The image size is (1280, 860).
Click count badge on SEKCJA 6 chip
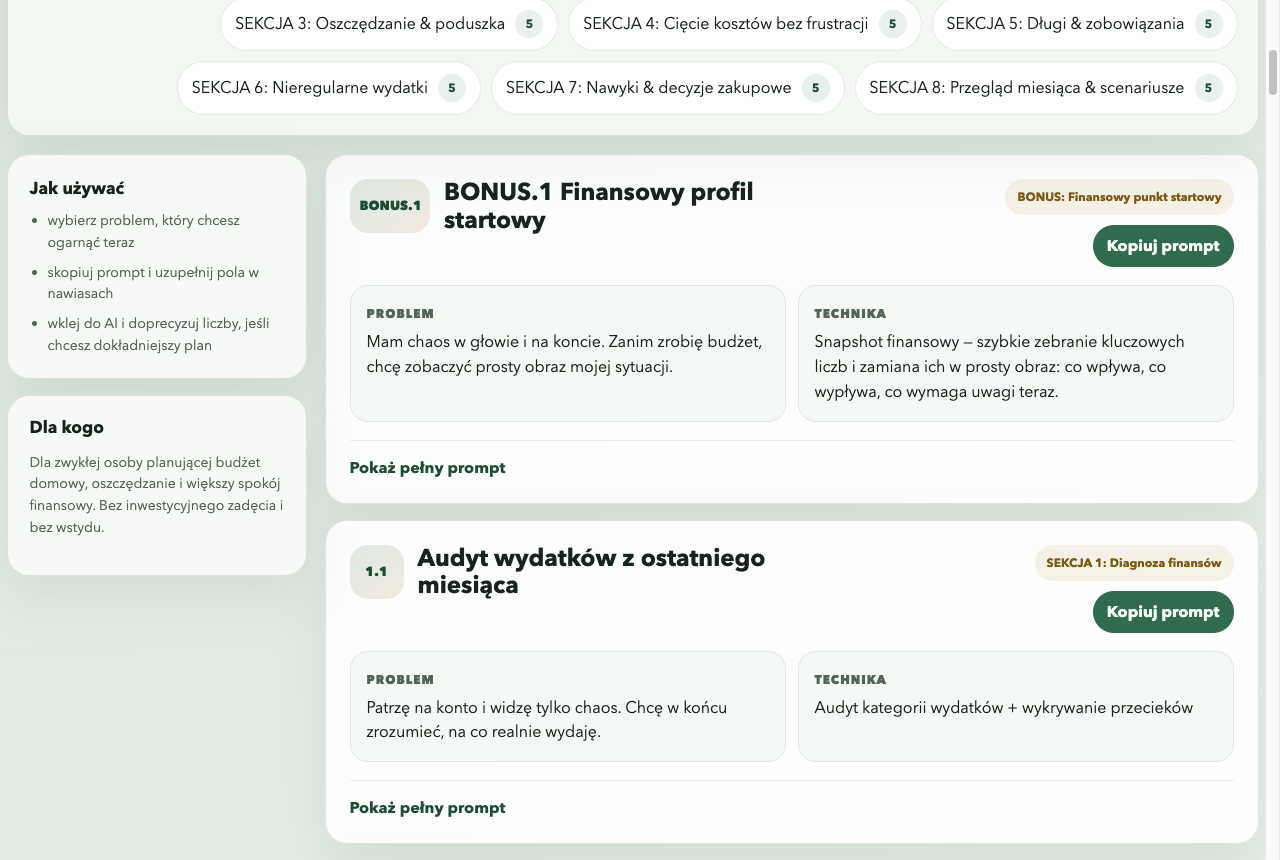[452, 88]
